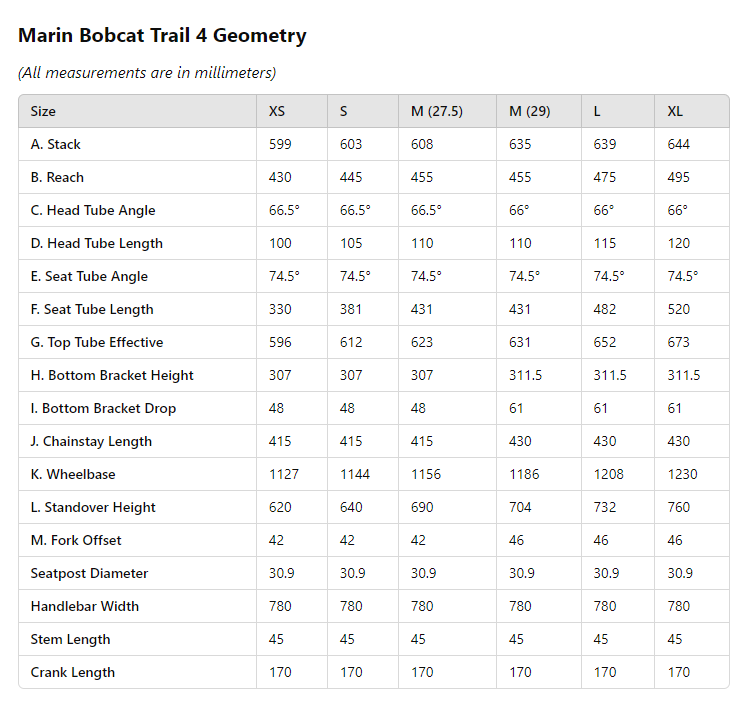Click the 1230 wheelbase value for XL
The width and height of the screenshot is (755, 713).
tap(683, 474)
